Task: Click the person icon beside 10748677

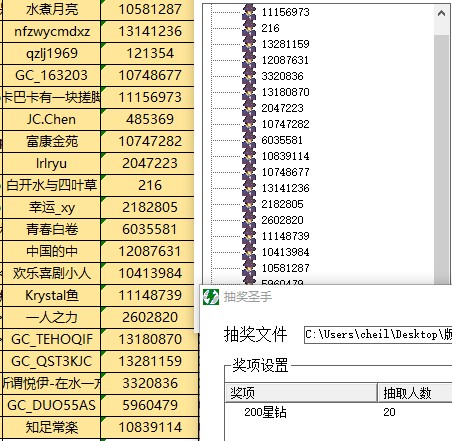Action: (x=249, y=172)
